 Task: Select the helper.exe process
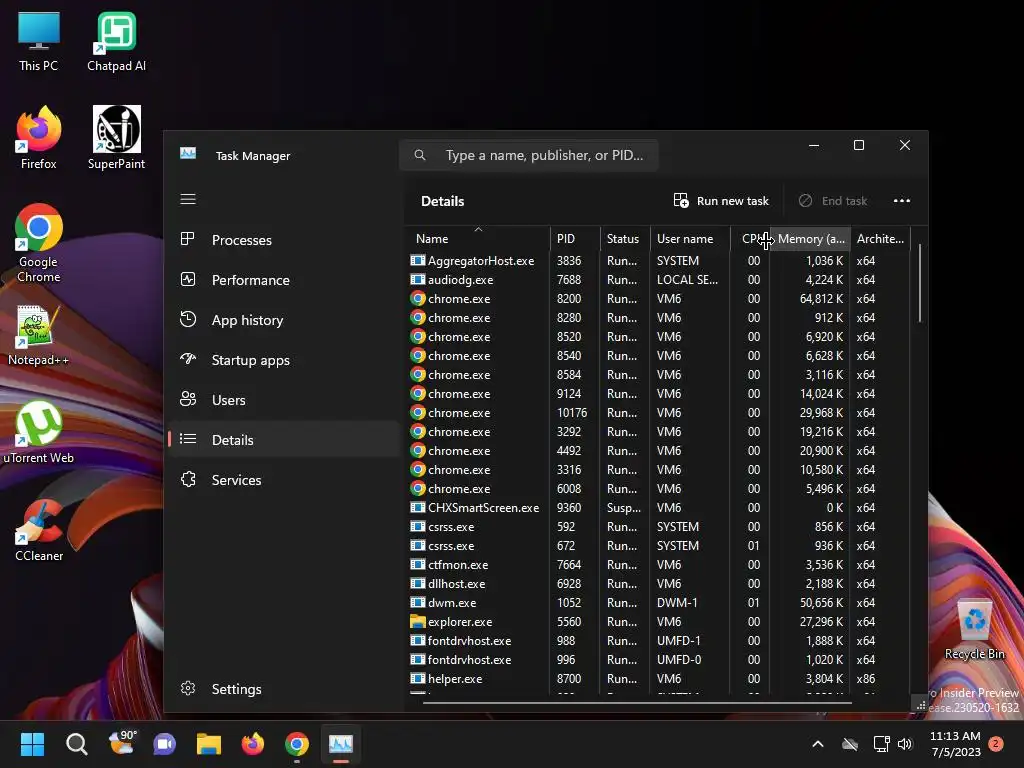[660, 679]
